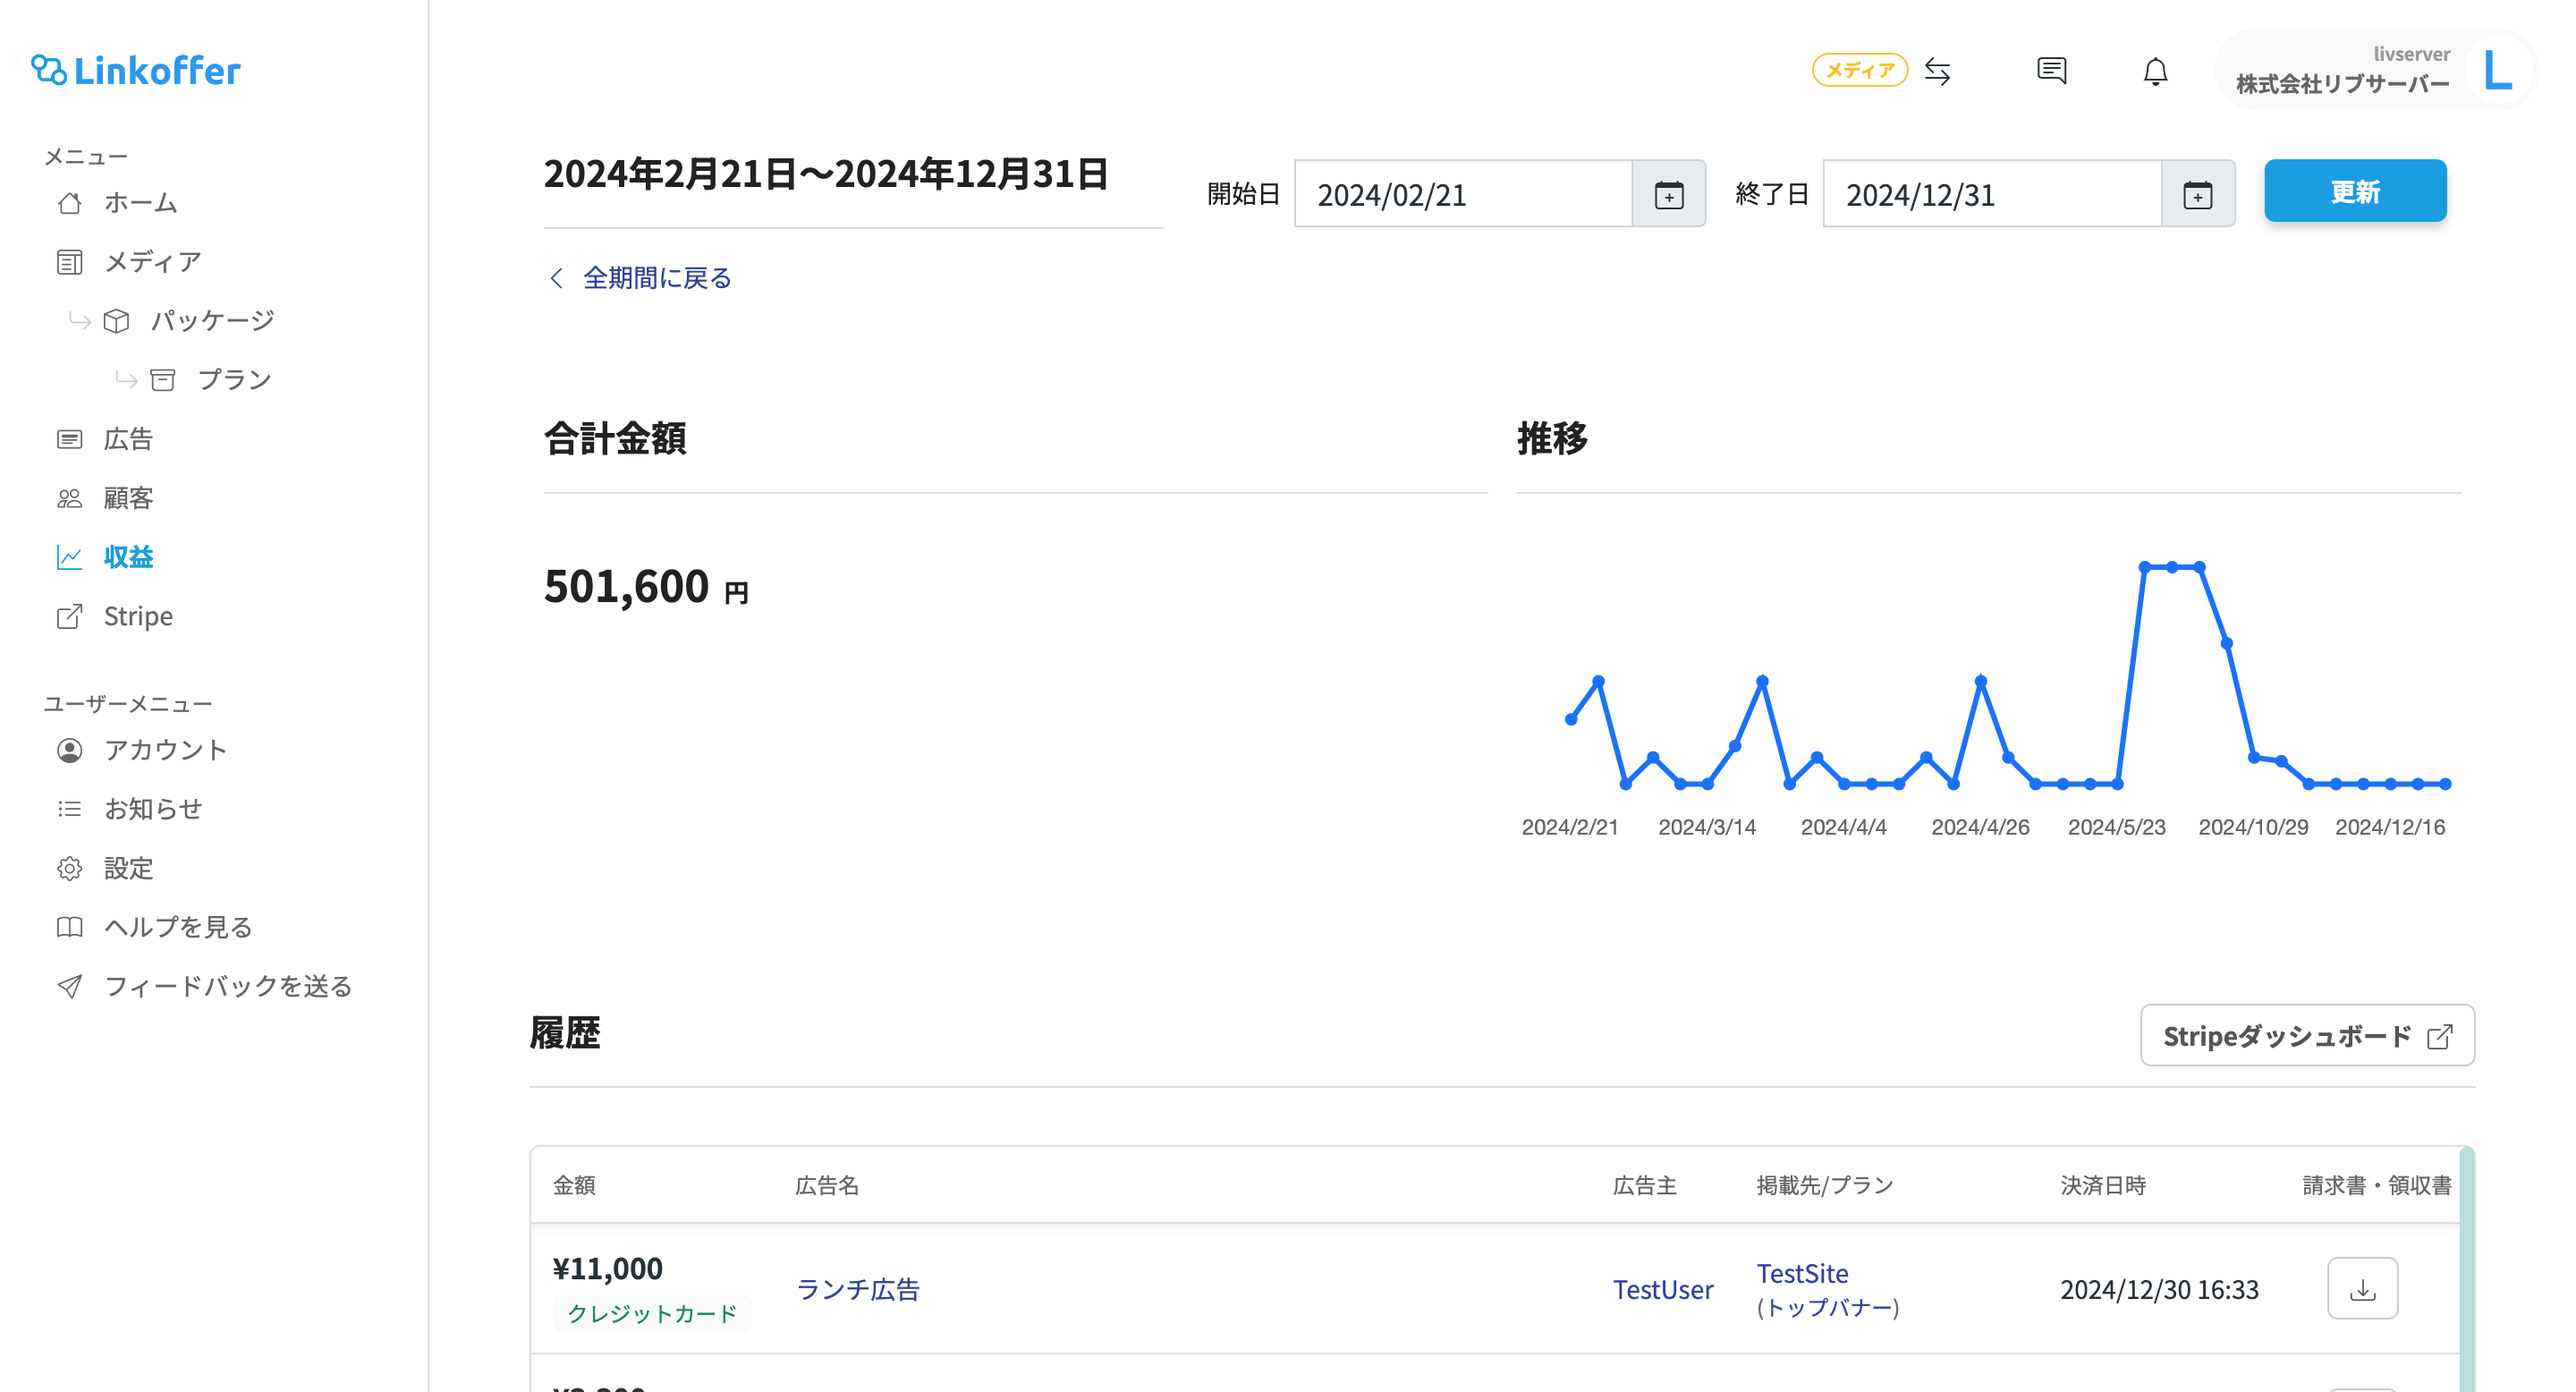Open the notifications bell
Image resolution: width=2576 pixels, height=1392 pixels.
tap(2155, 71)
